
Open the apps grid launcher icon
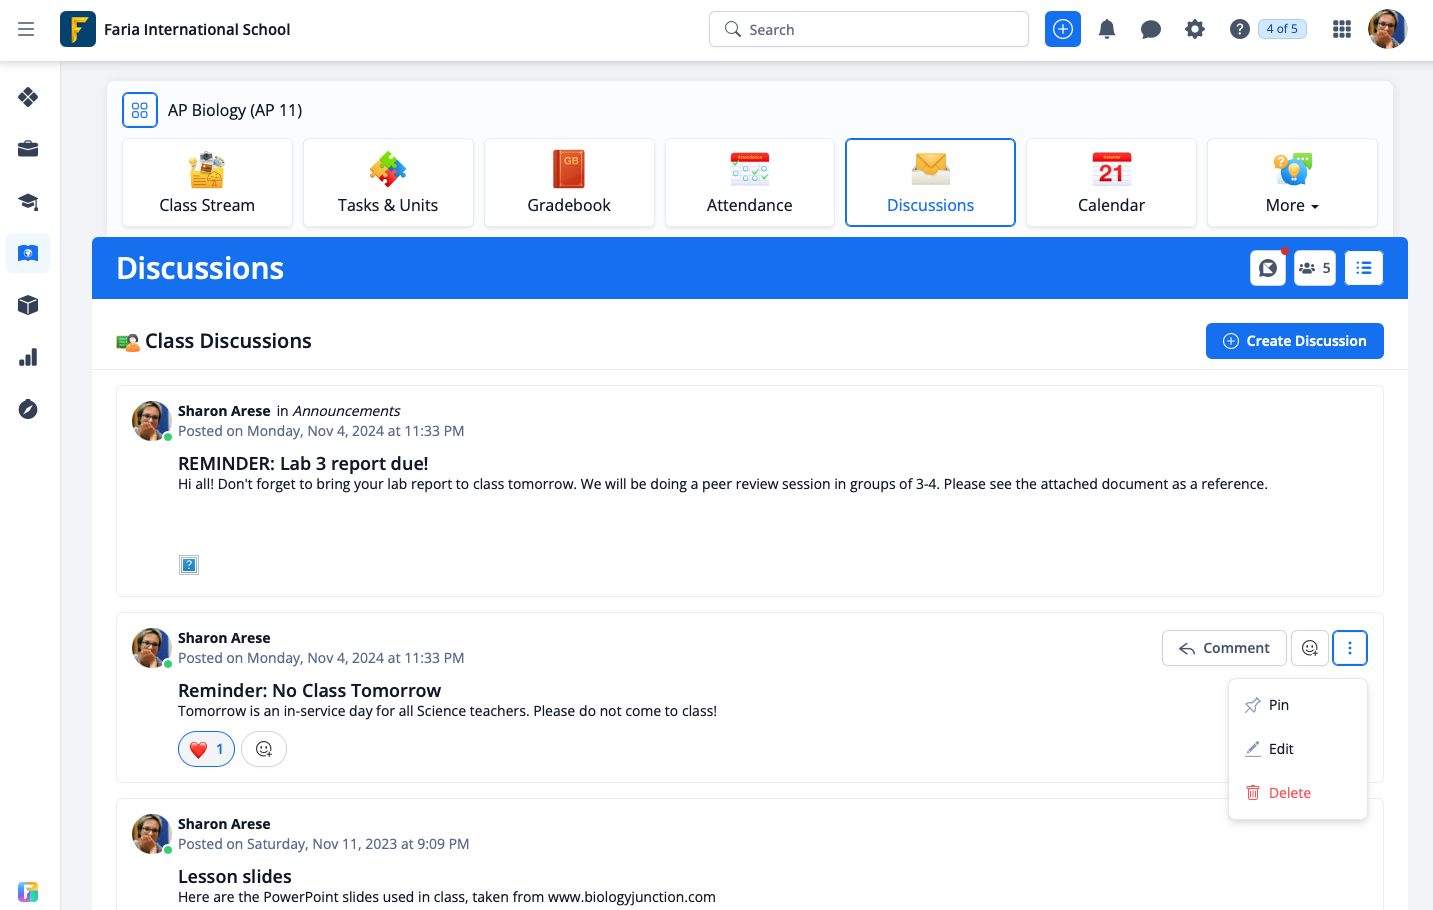point(1342,30)
